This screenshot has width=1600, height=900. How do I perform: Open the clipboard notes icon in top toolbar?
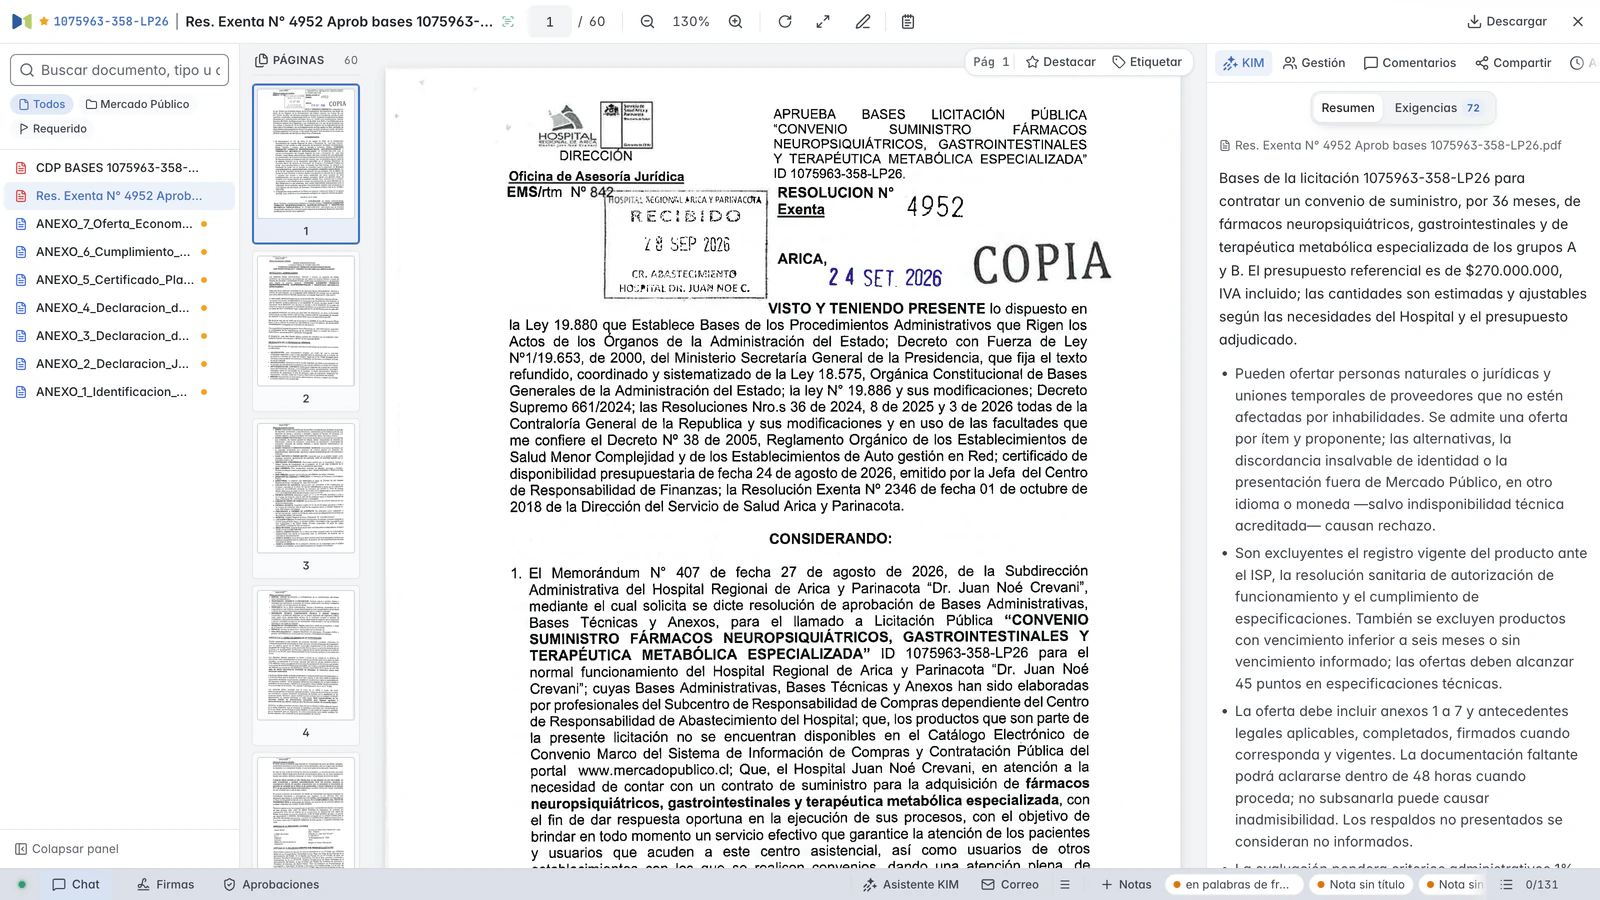(x=908, y=21)
